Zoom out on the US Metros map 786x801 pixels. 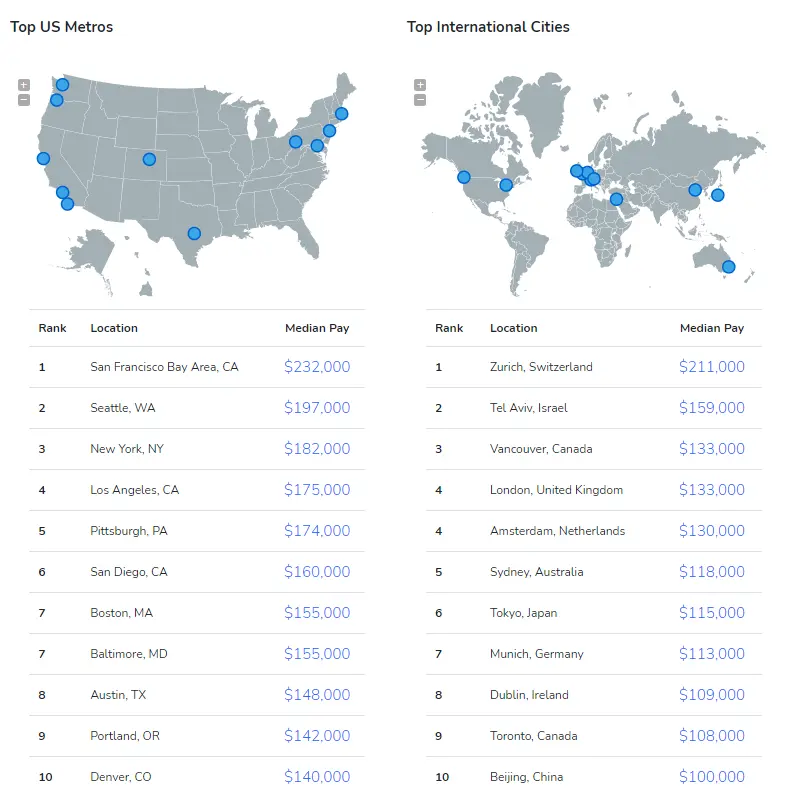point(24,100)
